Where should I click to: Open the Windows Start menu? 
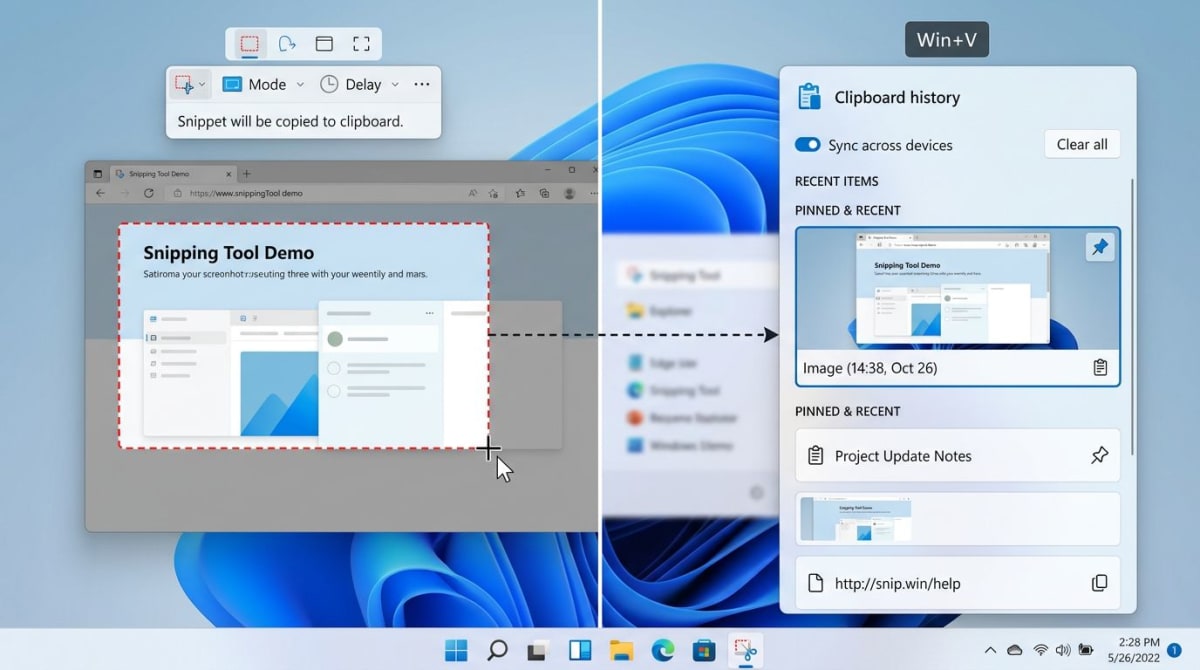pos(456,650)
